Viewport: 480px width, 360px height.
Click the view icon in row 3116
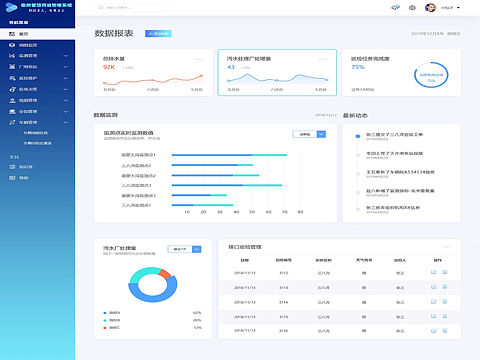click(434, 331)
